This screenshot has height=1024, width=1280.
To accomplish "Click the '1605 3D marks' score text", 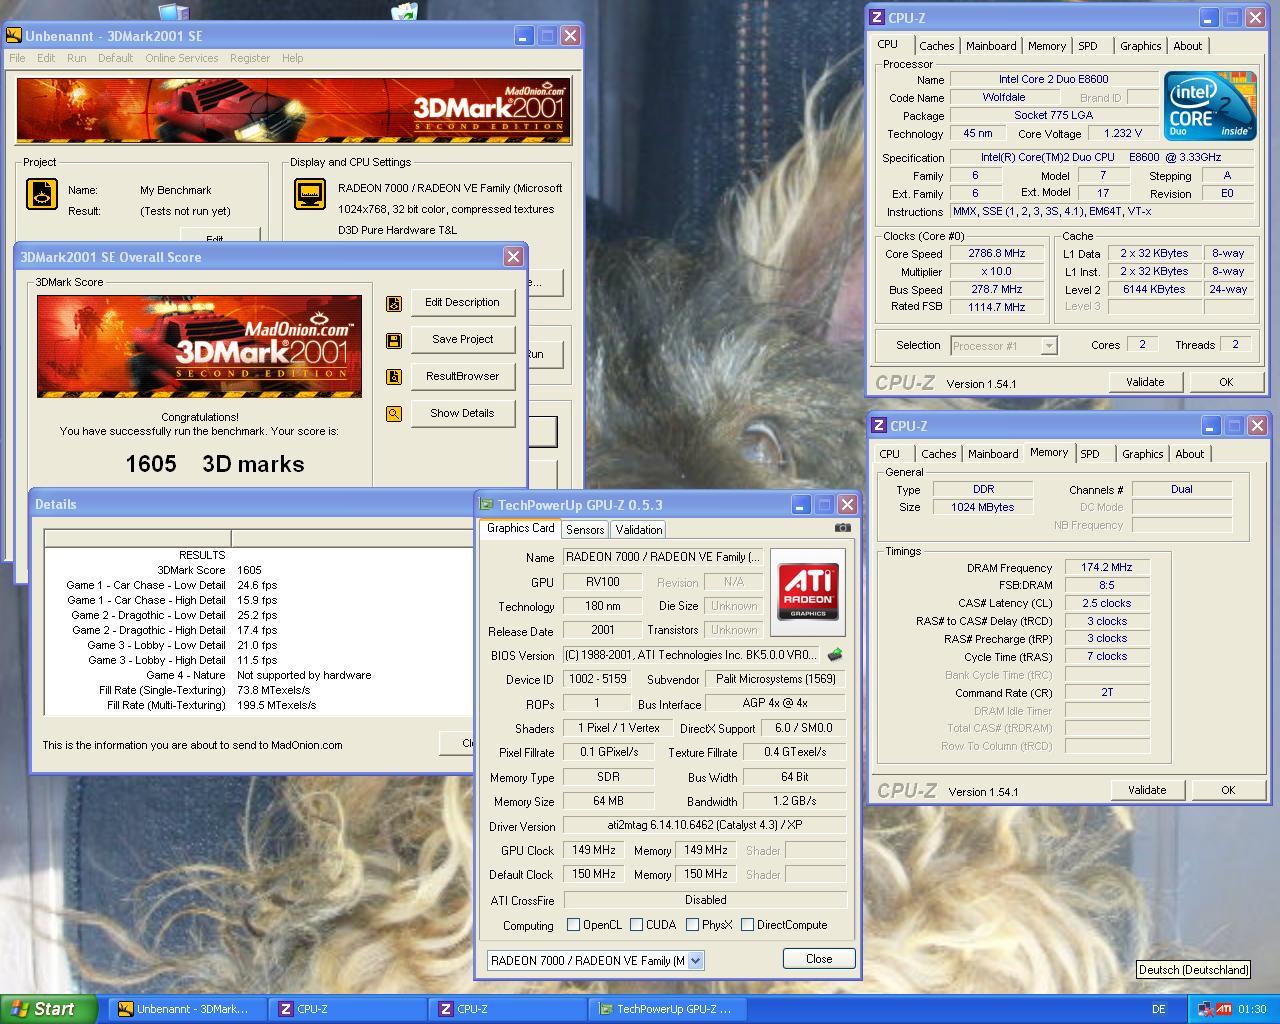I will 214,464.
